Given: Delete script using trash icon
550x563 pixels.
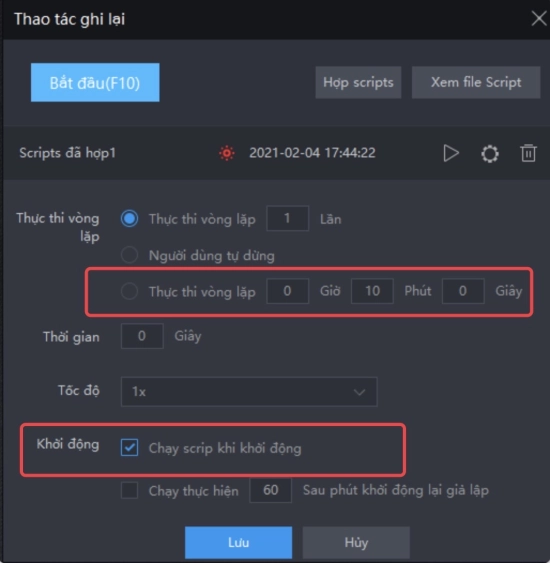Looking at the screenshot, I should pos(528,153).
